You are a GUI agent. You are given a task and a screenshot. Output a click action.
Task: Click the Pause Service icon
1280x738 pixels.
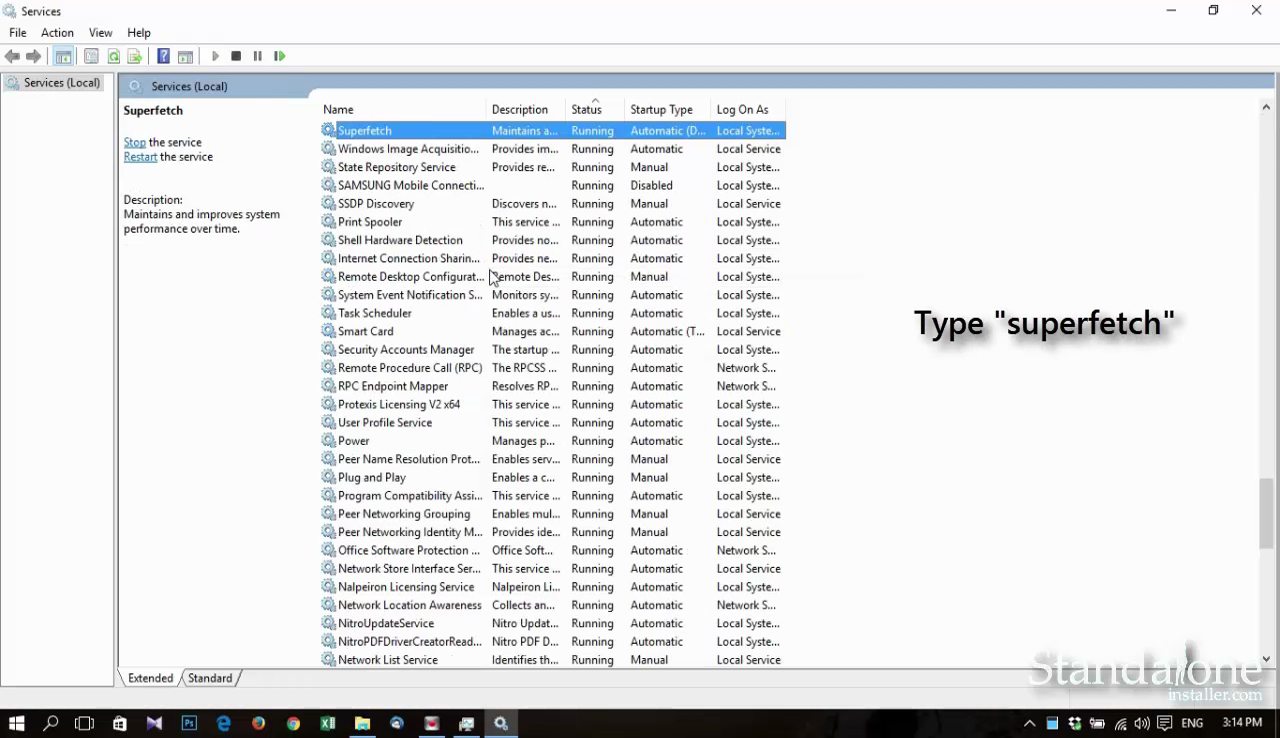click(257, 57)
